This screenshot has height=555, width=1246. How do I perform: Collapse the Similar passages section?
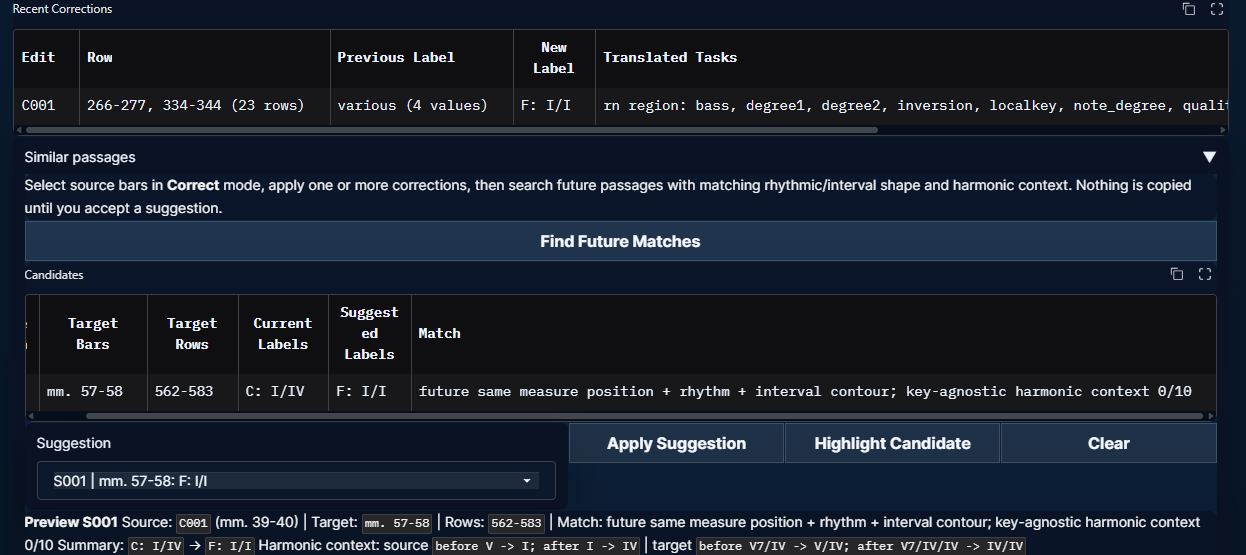click(1209, 157)
